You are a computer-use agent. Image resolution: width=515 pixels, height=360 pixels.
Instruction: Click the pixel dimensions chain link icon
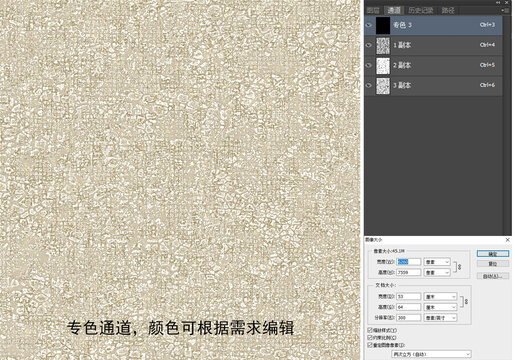(x=459, y=267)
